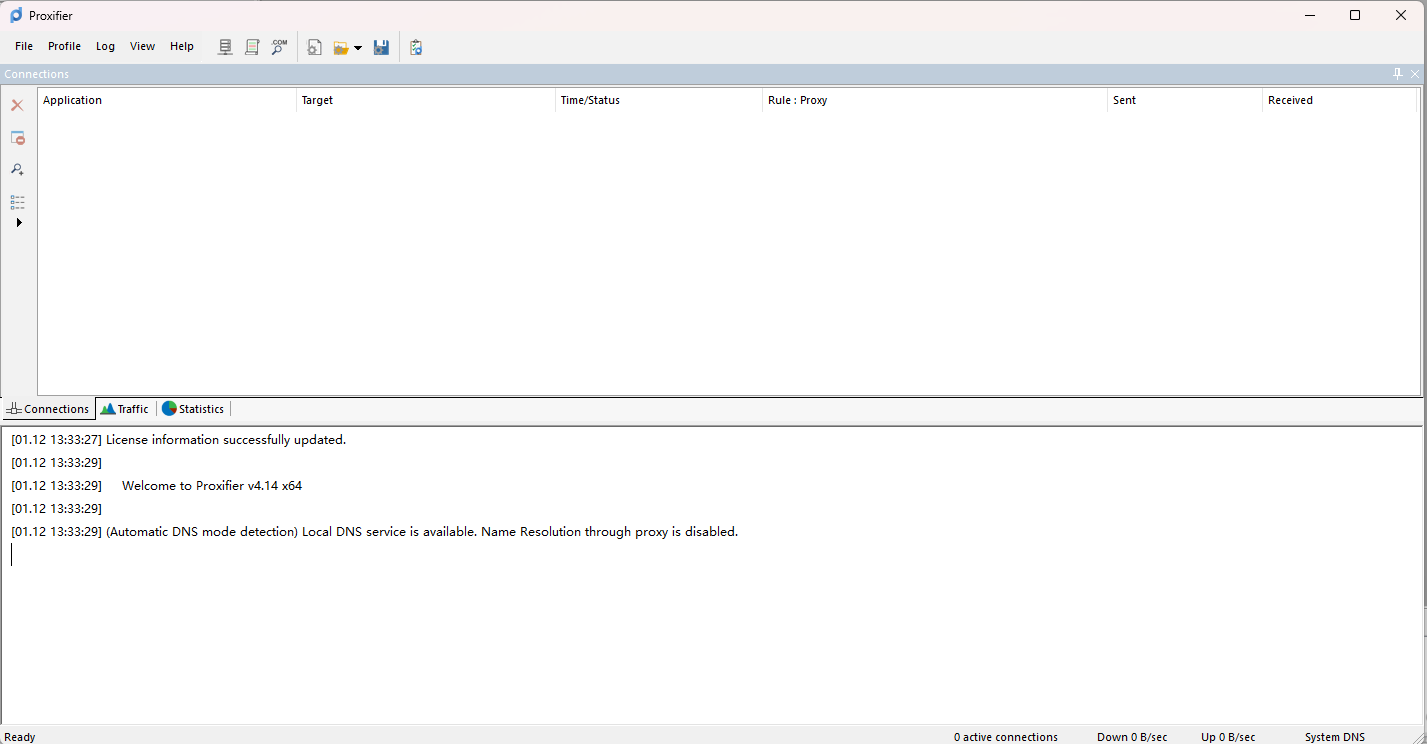Open Name Resolution .COM magnifier icon
Viewport: 1427px width, 744px height.
tap(279, 47)
